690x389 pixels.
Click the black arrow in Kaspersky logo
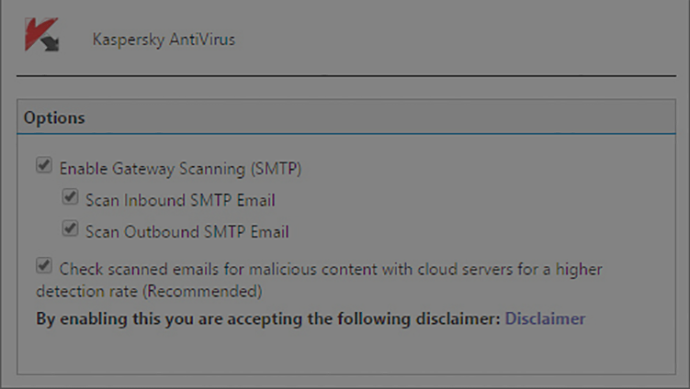click(51, 44)
